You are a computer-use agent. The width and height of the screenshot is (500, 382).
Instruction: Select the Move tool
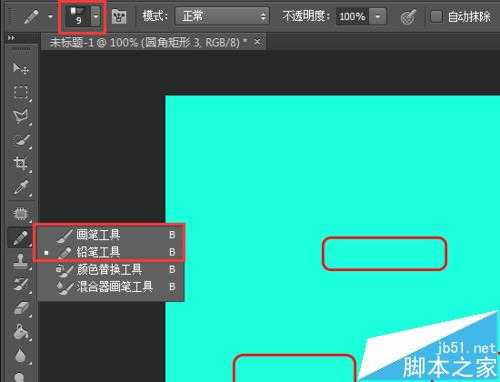pos(21,68)
